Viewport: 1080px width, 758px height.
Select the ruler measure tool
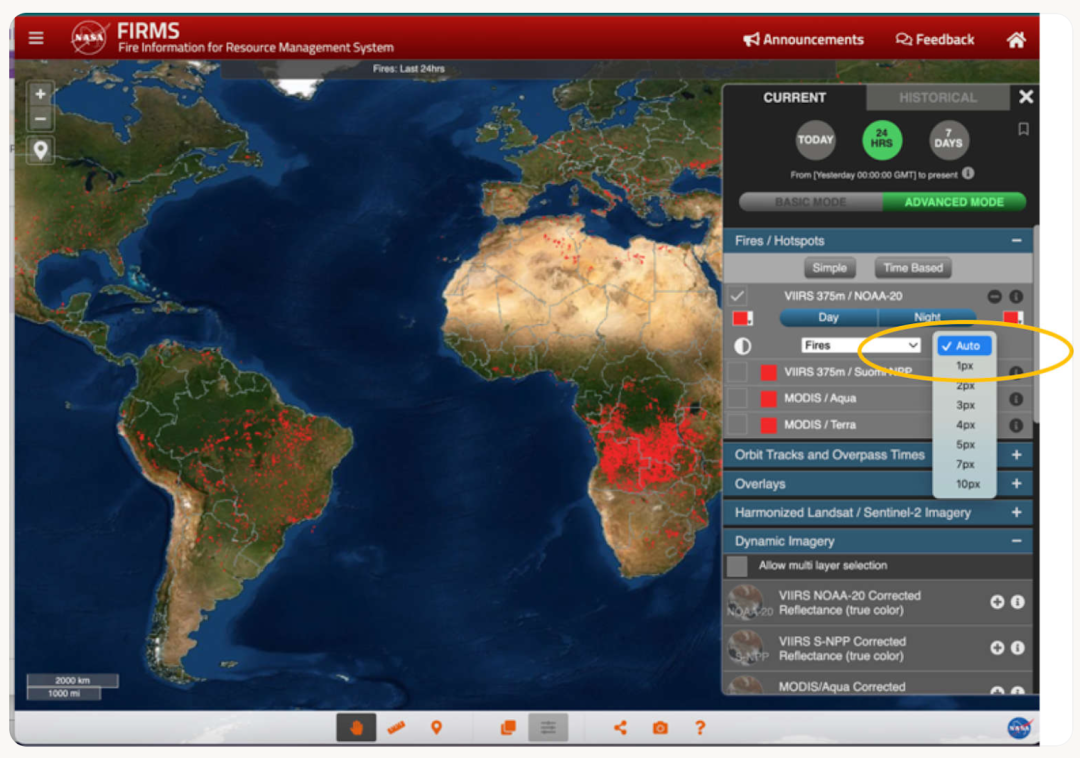point(396,728)
